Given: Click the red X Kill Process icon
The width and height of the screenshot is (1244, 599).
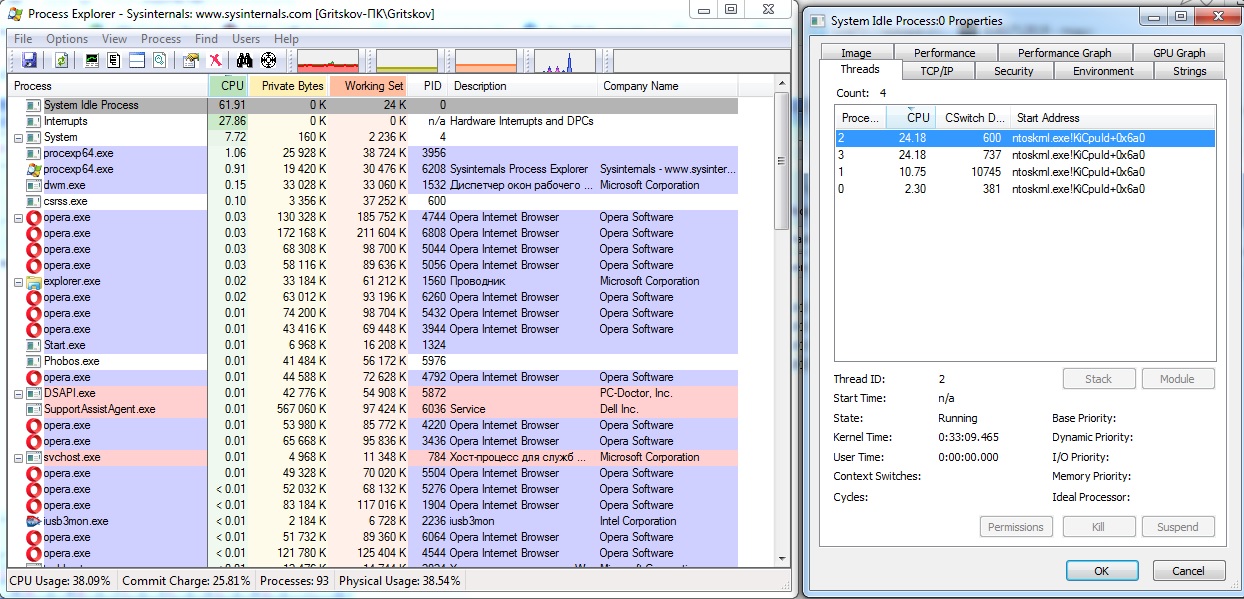Looking at the screenshot, I should tap(215, 61).
